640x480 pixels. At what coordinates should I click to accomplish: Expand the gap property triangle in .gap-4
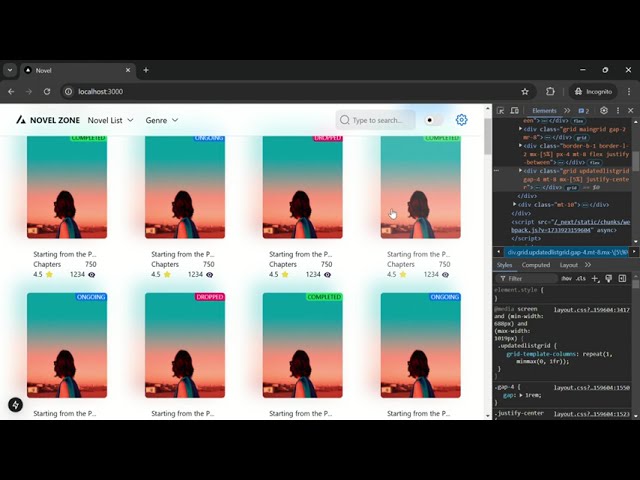point(521,395)
